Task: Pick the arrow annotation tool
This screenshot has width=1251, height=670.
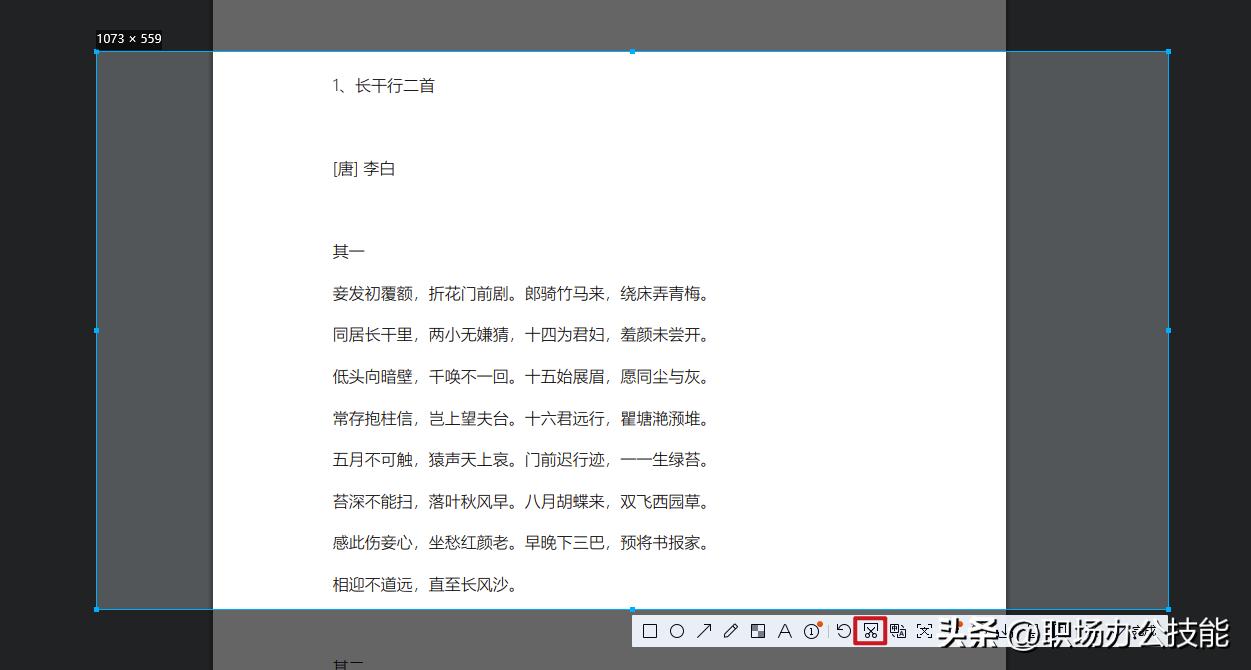Action: tap(704, 631)
